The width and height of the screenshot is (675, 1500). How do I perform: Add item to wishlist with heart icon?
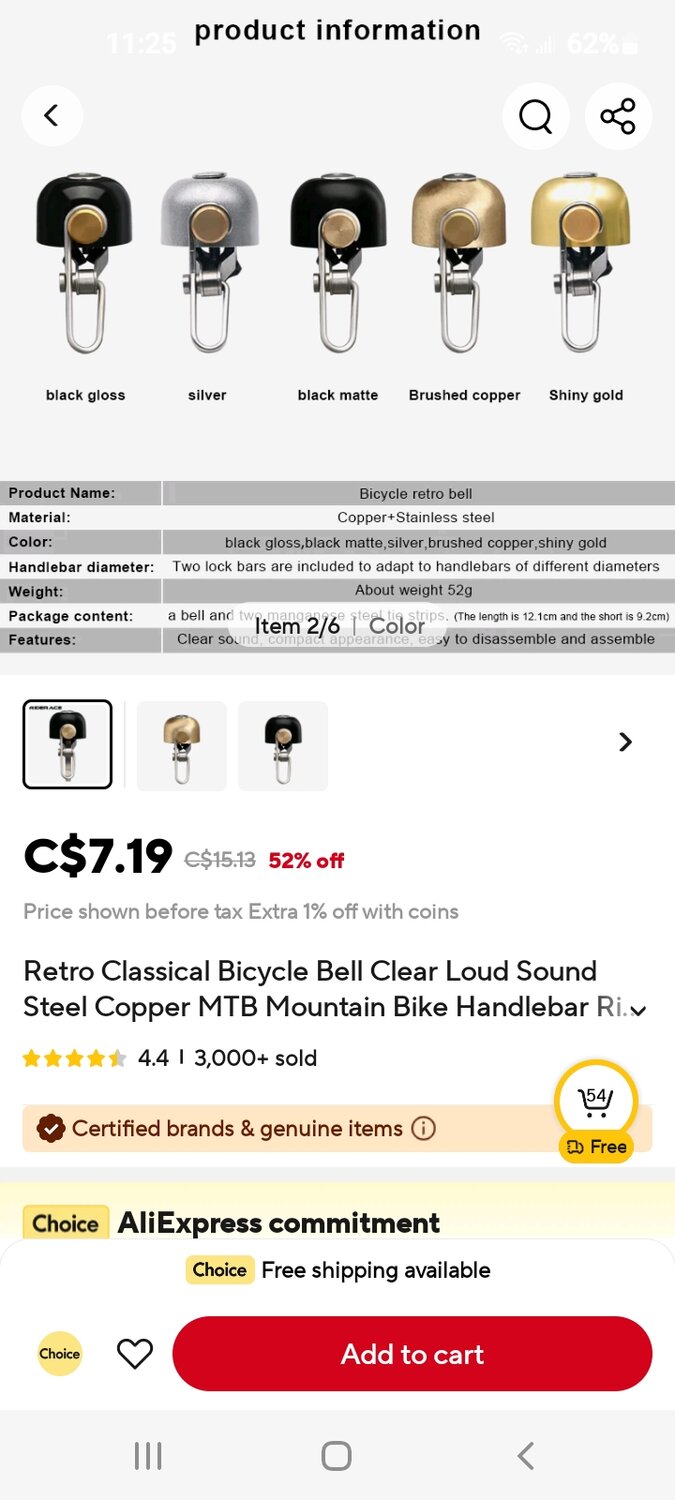click(135, 1354)
